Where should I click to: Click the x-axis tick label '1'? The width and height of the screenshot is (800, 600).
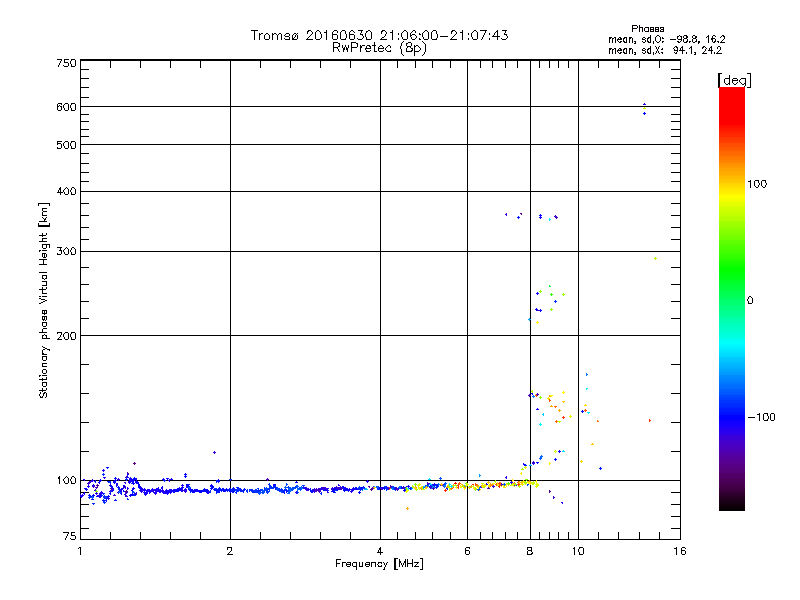click(80, 551)
